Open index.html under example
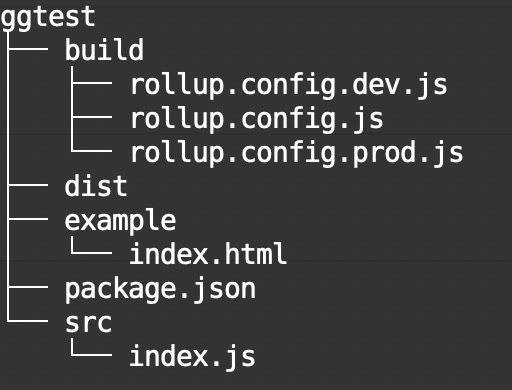Viewport: 512px width, 390px height. [208, 254]
